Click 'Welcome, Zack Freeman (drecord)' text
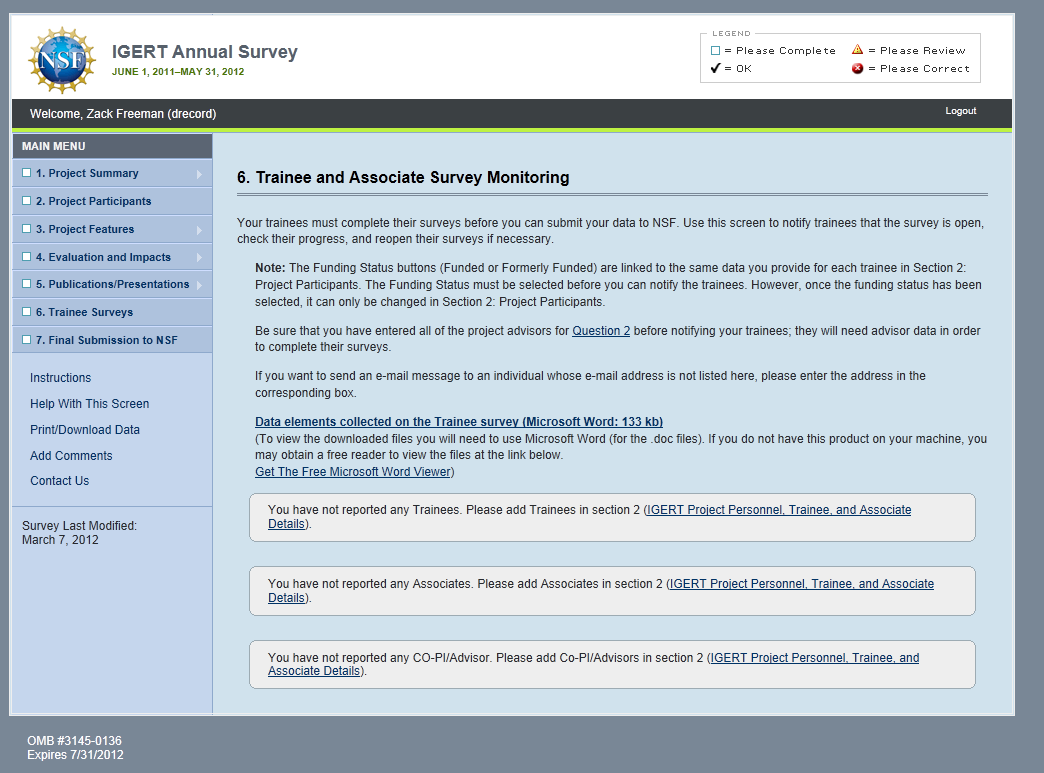 coord(123,114)
